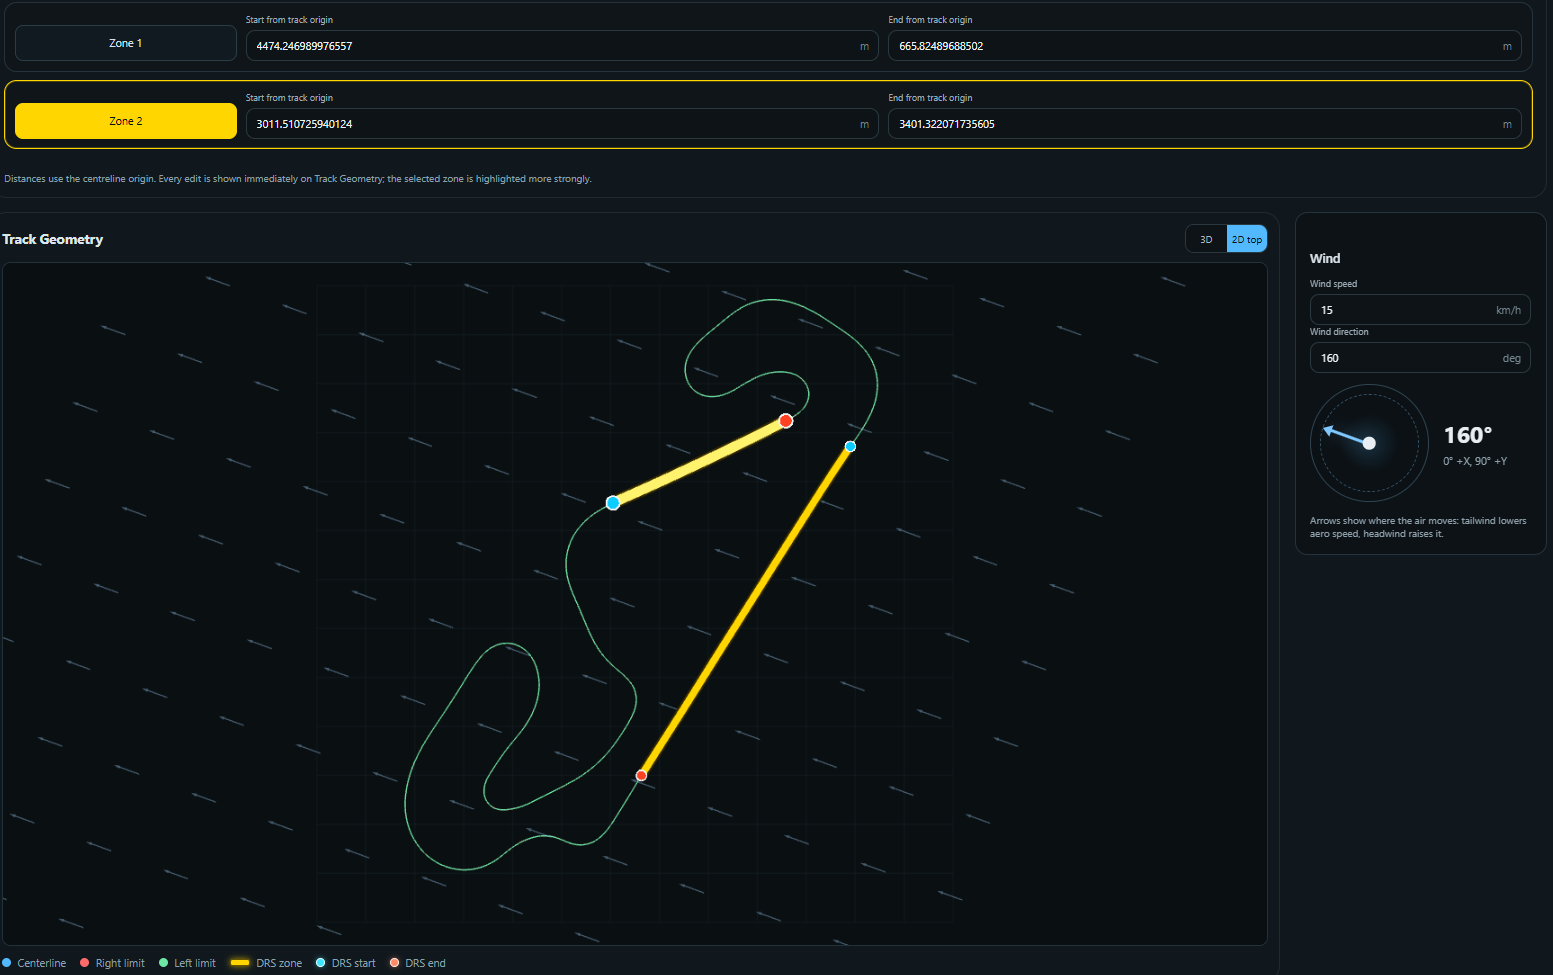Click the deg unit in wind direction
Image resolution: width=1553 pixels, height=975 pixels.
(1511, 358)
